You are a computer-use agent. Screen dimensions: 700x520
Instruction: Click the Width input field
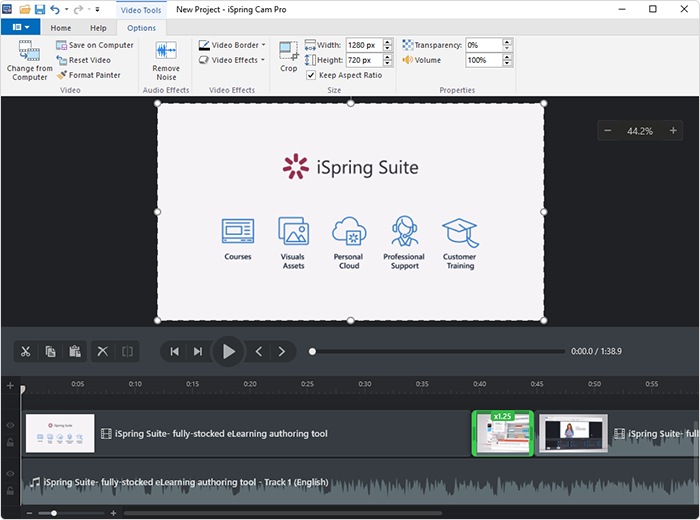click(x=364, y=45)
